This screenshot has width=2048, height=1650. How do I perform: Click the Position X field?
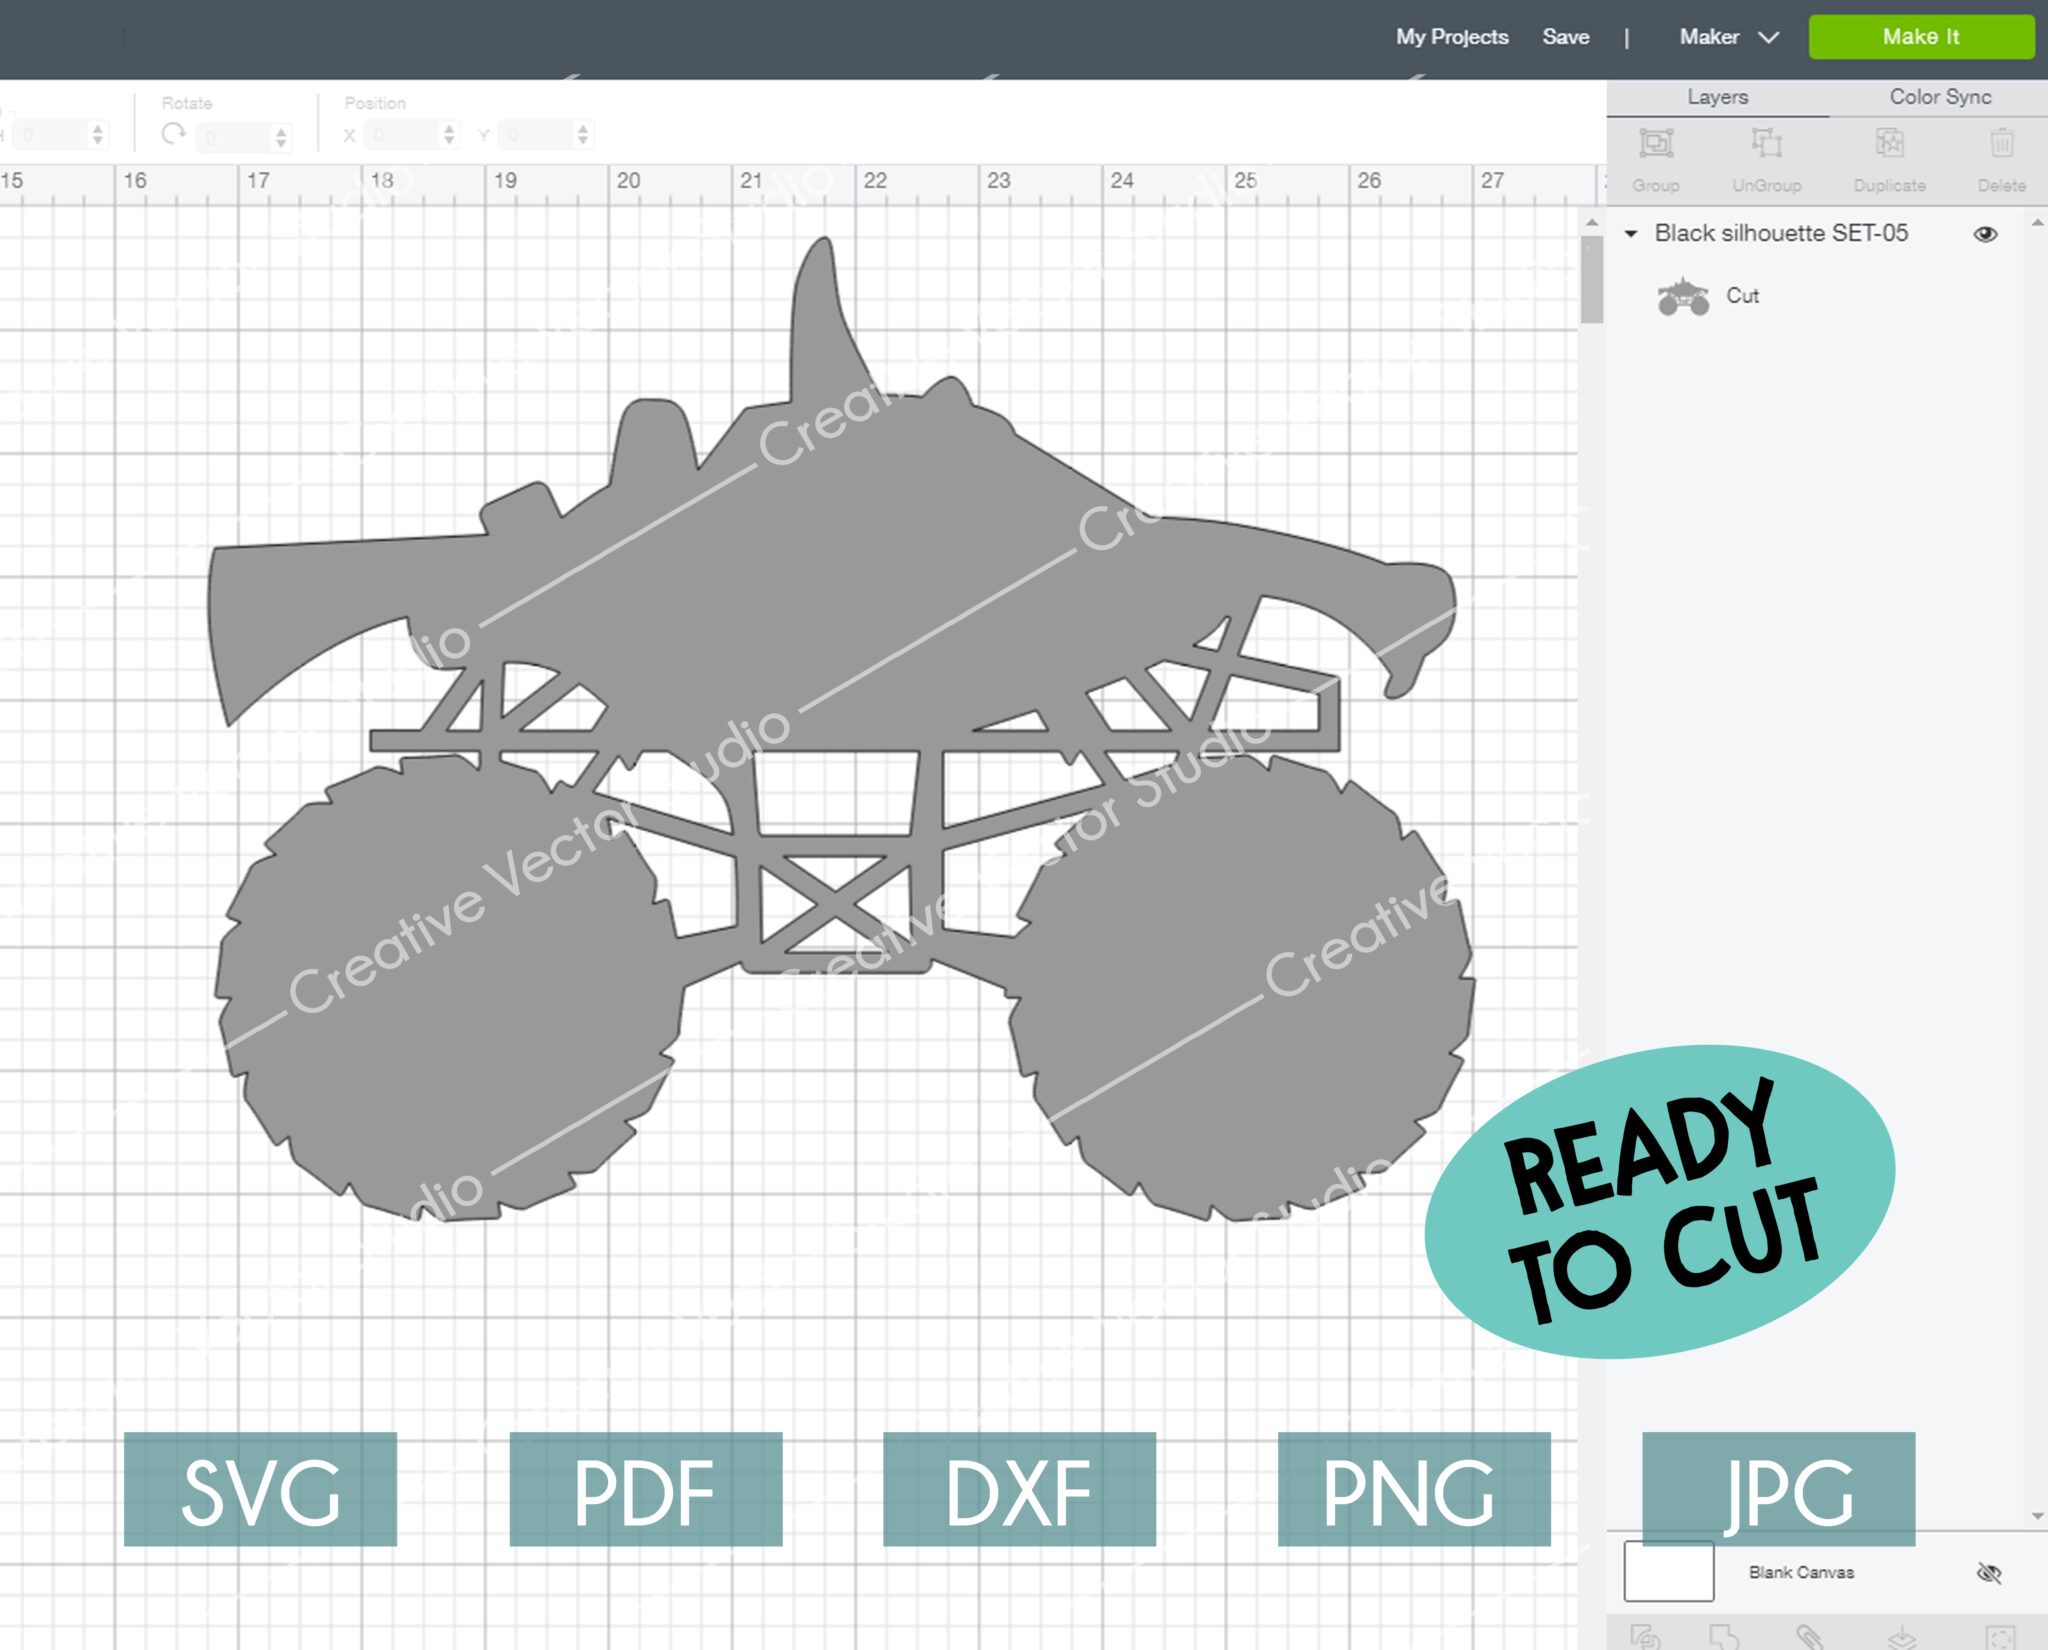402,135
